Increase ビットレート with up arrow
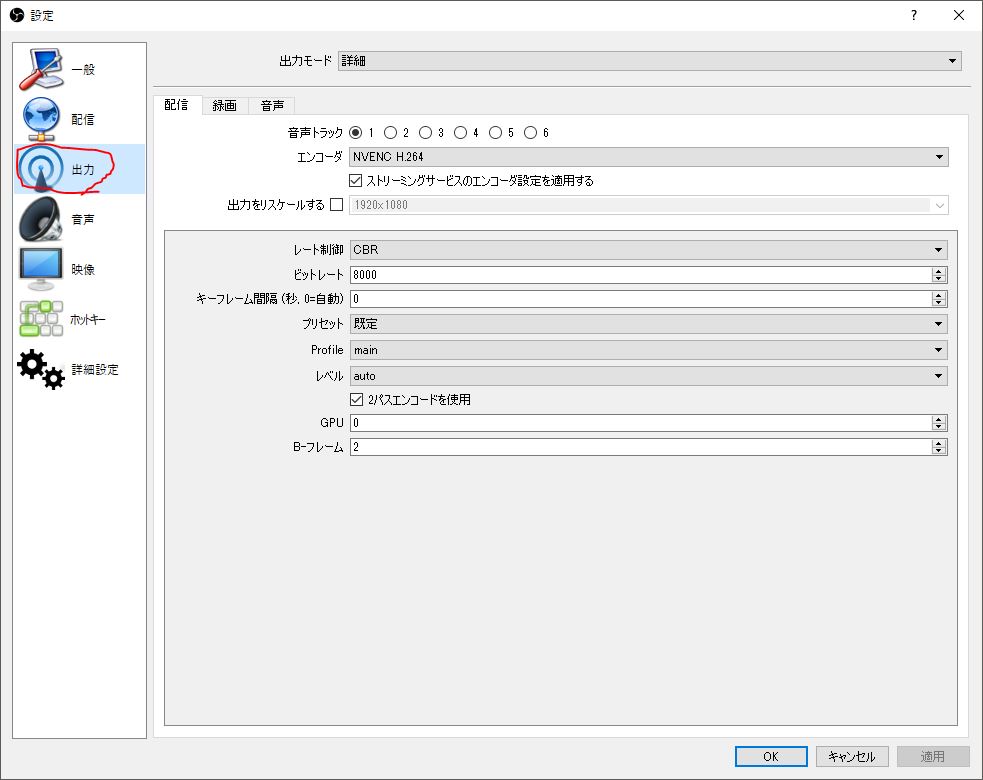 [938, 271]
